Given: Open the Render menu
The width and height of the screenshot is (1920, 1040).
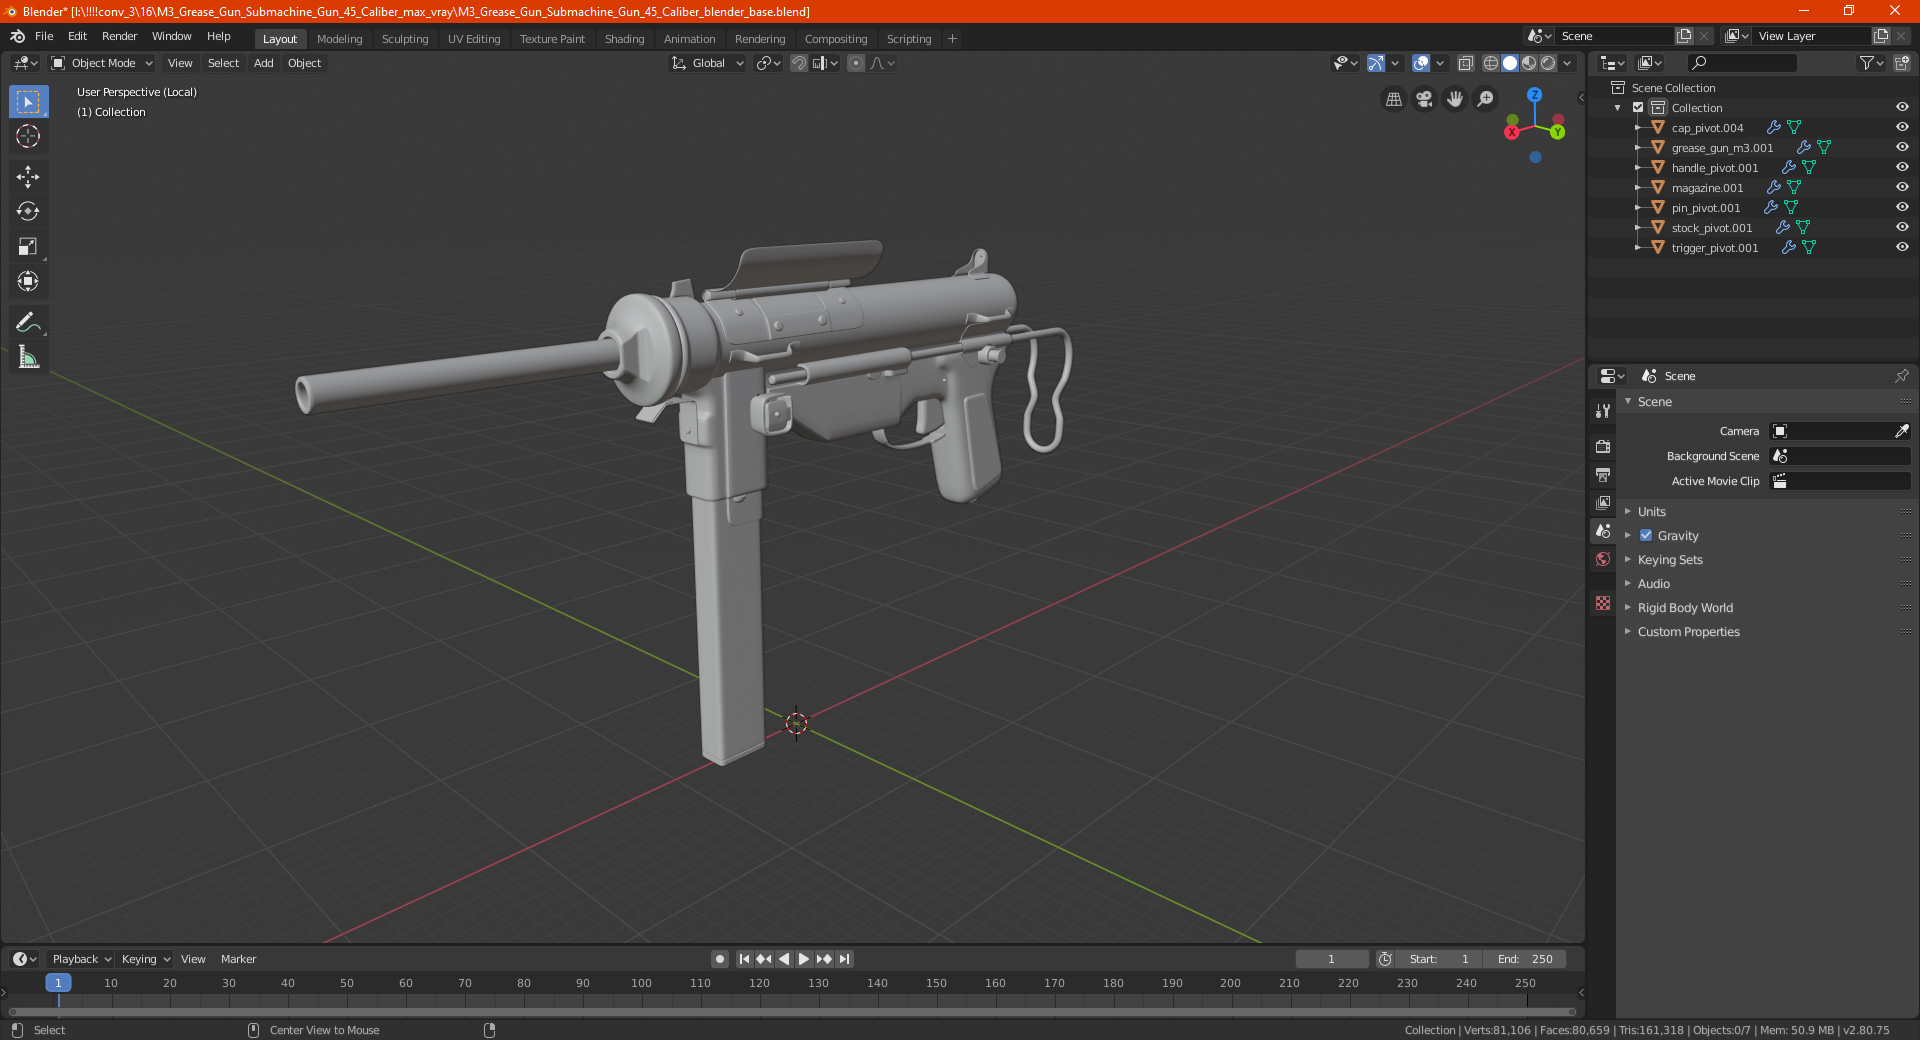Looking at the screenshot, I should [119, 36].
